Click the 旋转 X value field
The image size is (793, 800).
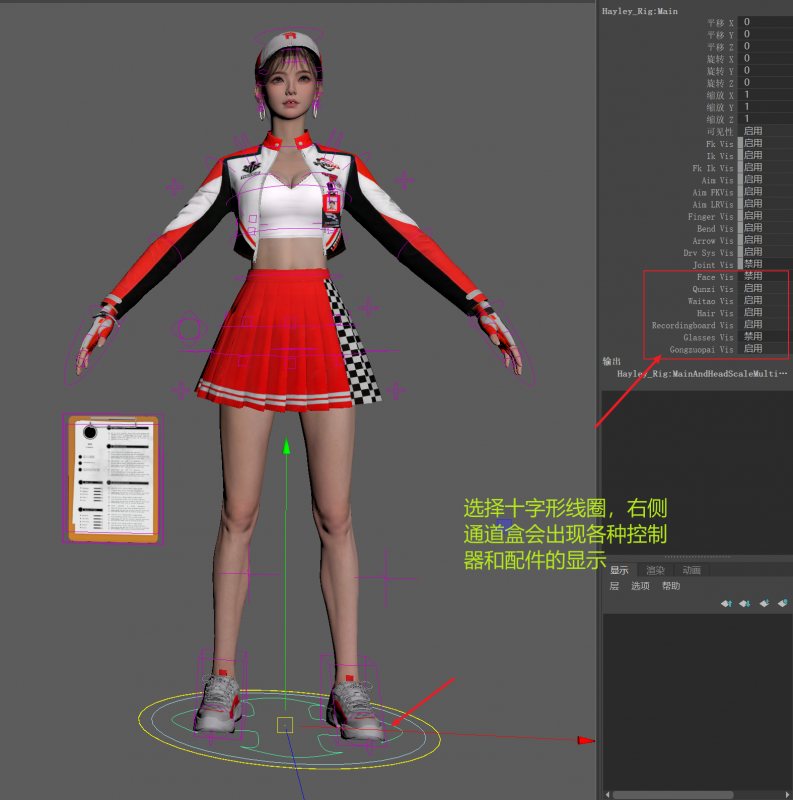click(x=765, y=58)
